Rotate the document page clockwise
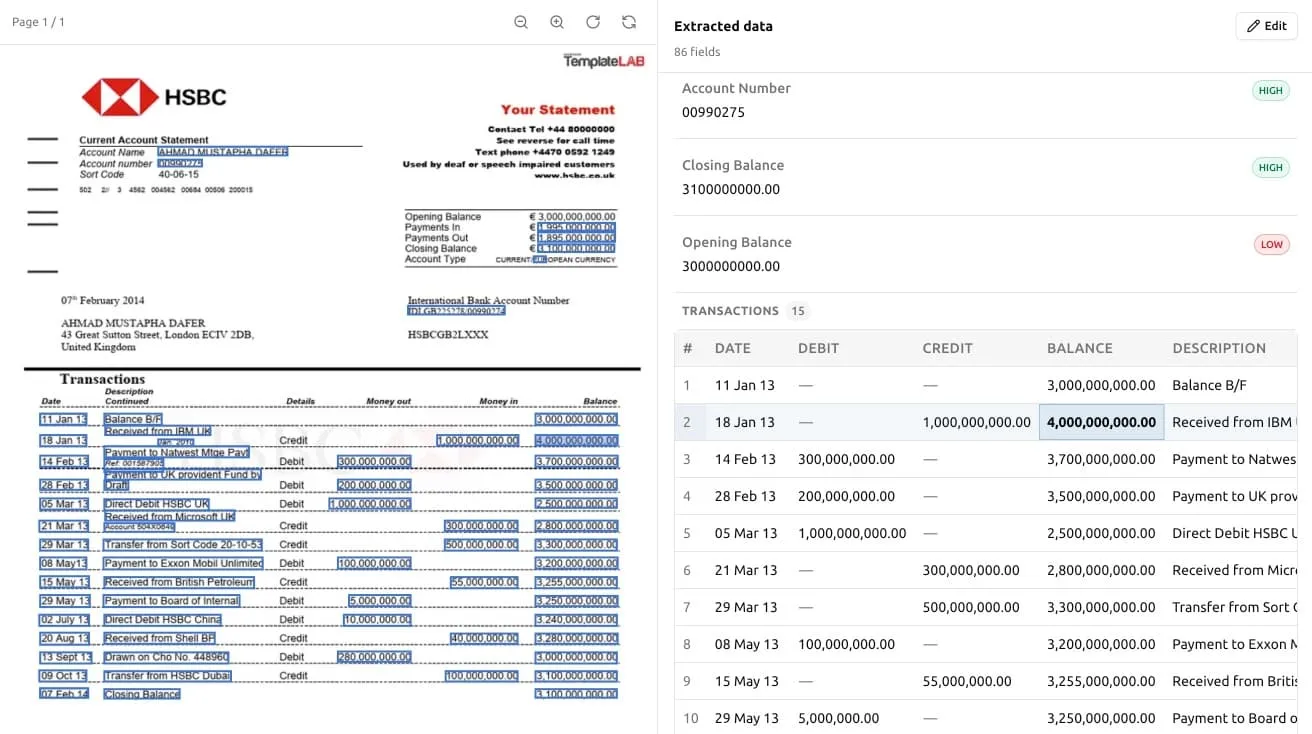This screenshot has height=734, width=1312. [593, 22]
